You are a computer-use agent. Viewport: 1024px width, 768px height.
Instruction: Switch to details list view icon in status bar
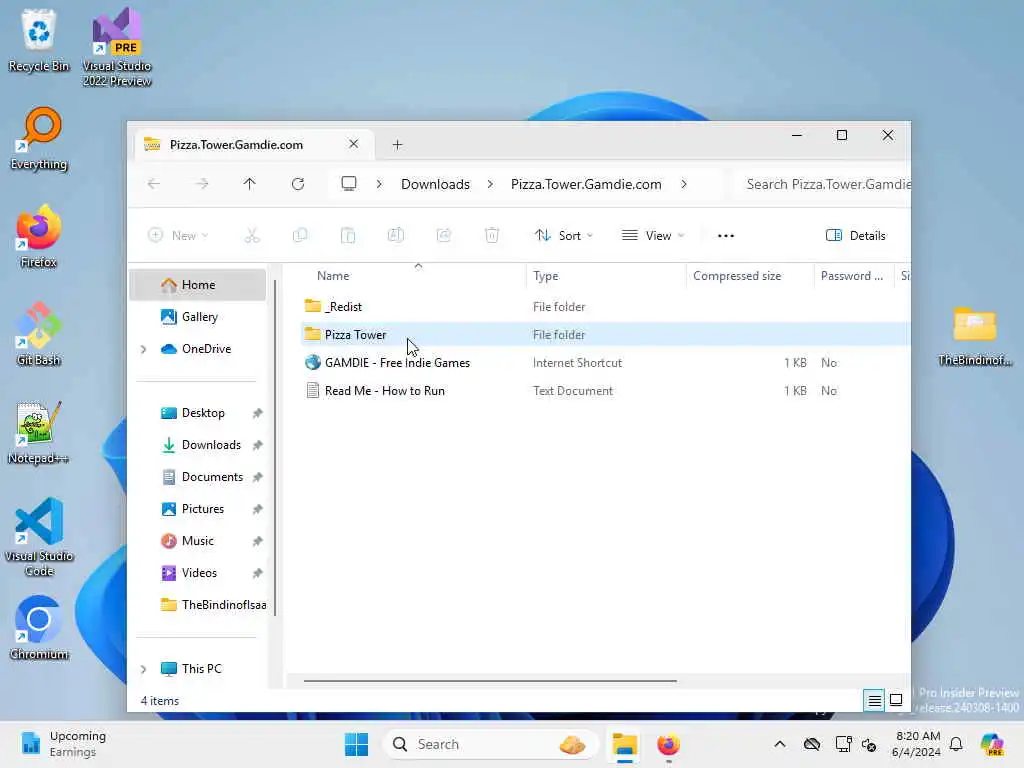click(x=874, y=701)
